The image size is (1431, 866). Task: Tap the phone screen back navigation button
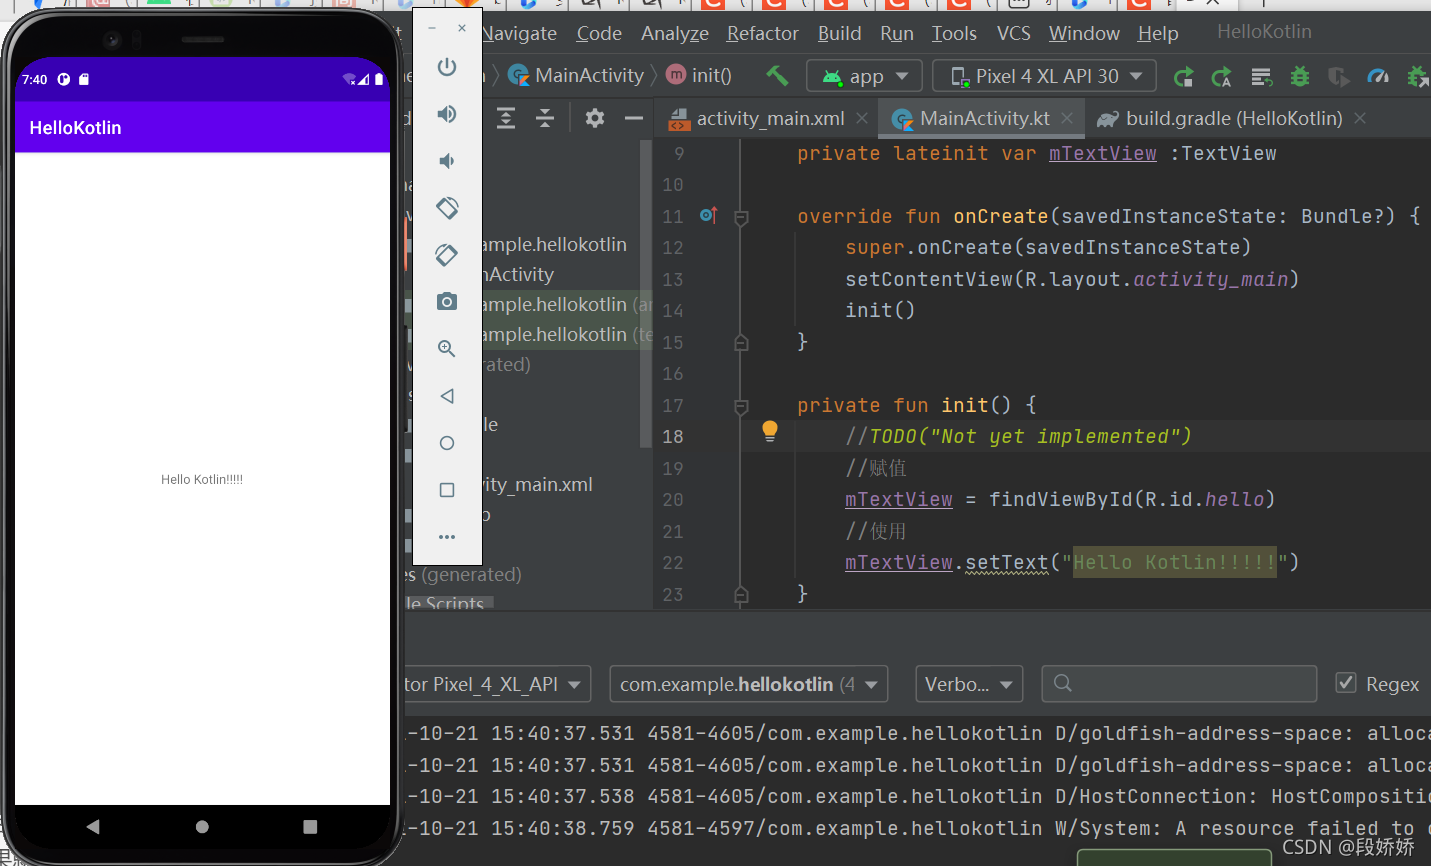[93, 827]
